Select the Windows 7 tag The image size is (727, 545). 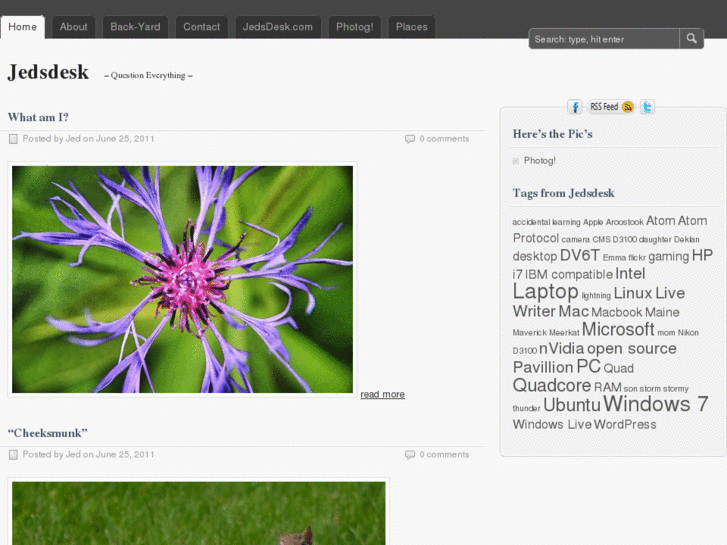656,404
